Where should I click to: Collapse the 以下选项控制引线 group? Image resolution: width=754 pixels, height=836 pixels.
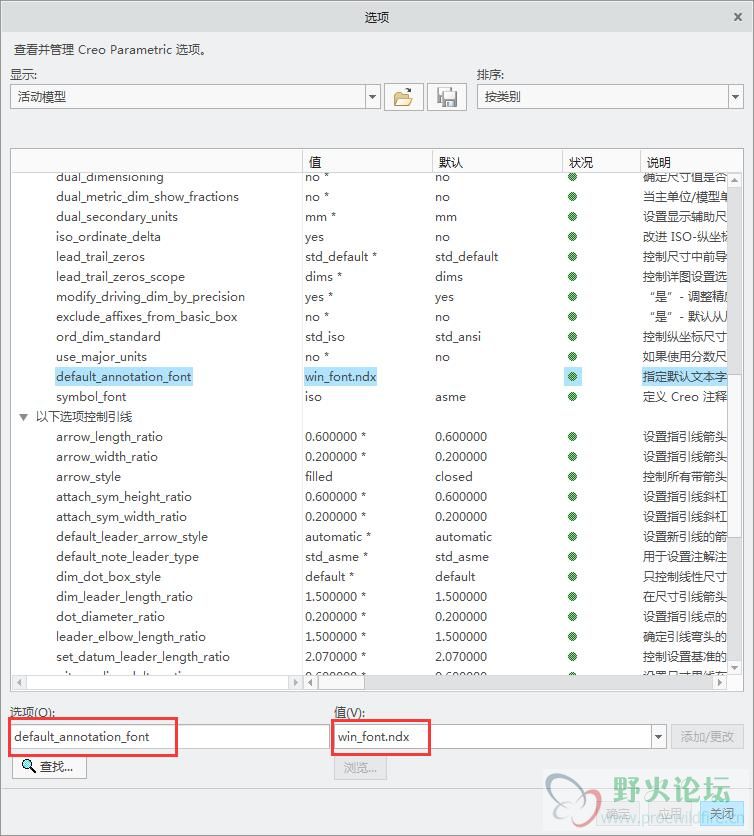pyautogui.click(x=23, y=417)
